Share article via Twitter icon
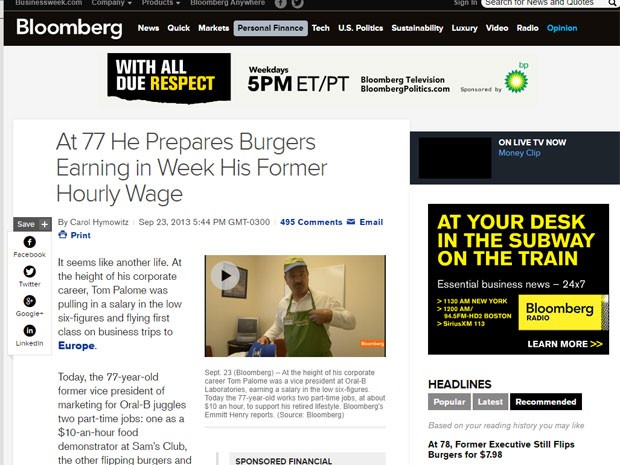The height and width of the screenshot is (465, 620). coord(30,271)
